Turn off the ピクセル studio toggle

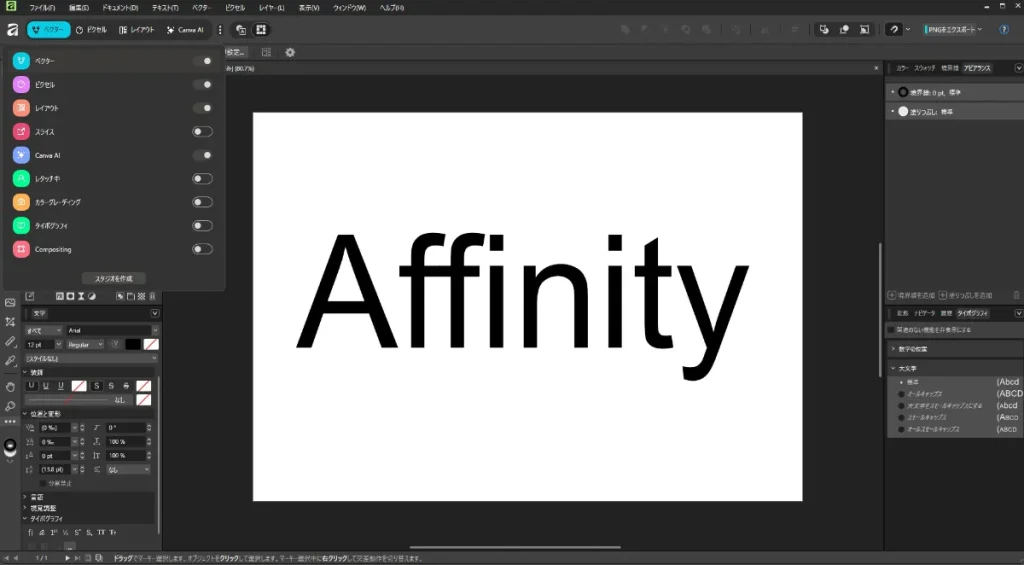tap(202, 85)
